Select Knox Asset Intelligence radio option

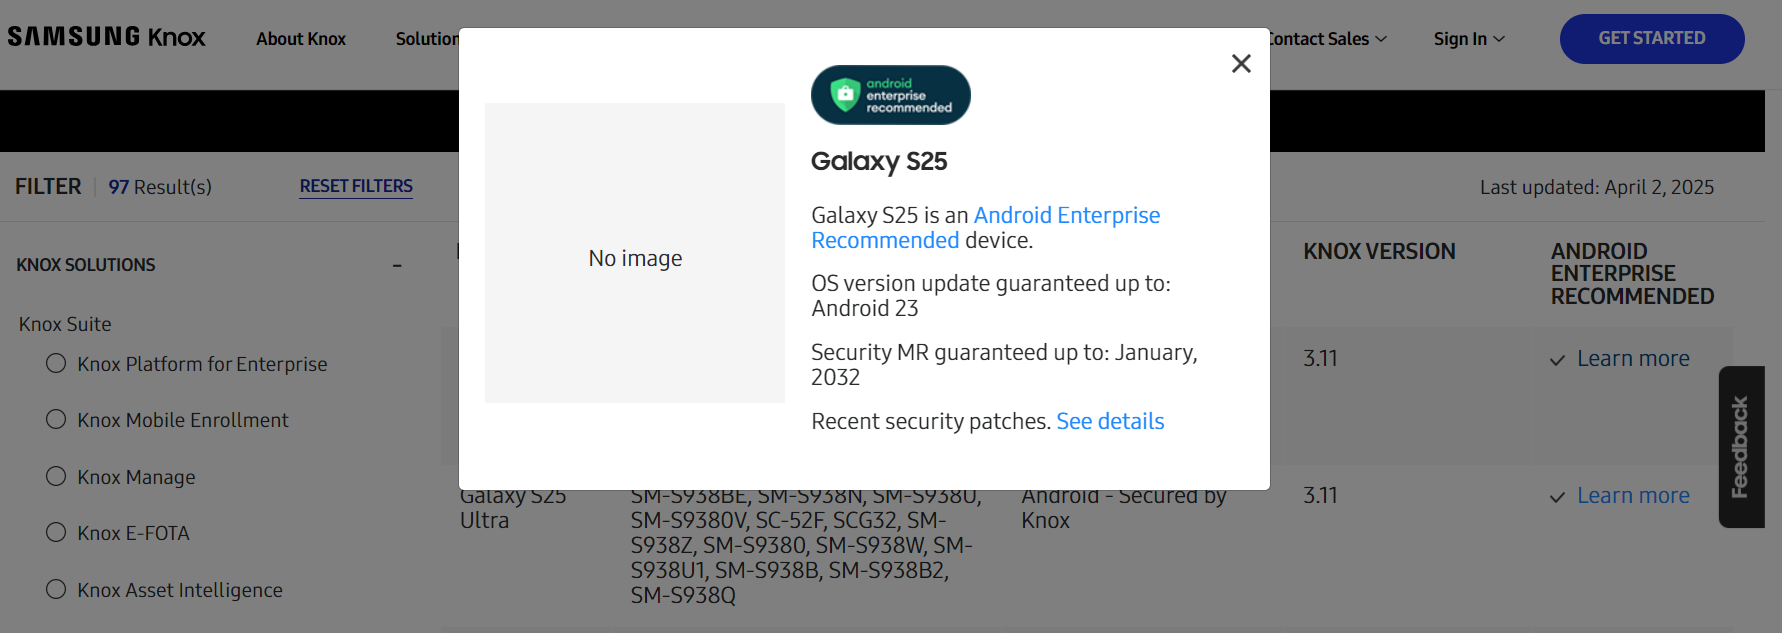tap(56, 589)
